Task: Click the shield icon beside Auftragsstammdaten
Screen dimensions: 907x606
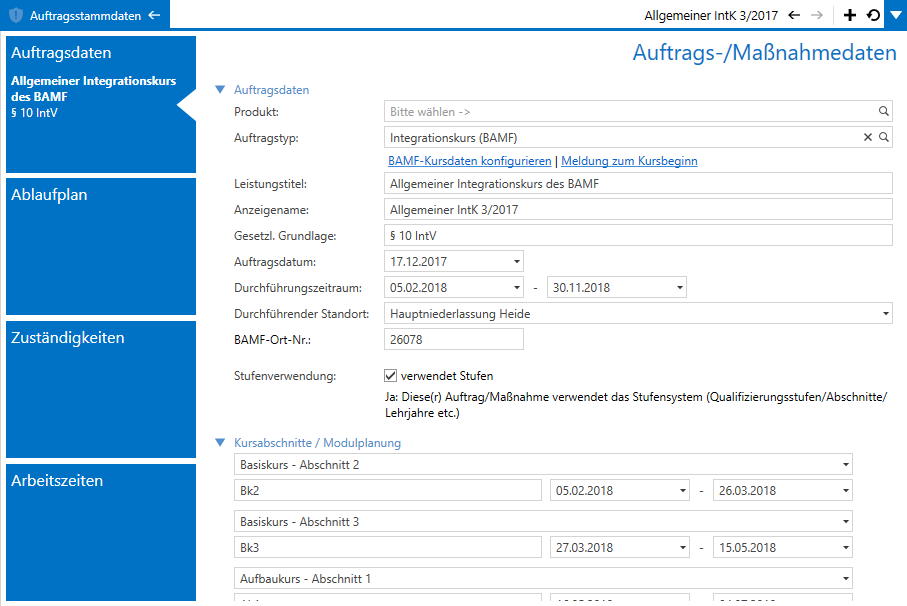Action: [16, 15]
